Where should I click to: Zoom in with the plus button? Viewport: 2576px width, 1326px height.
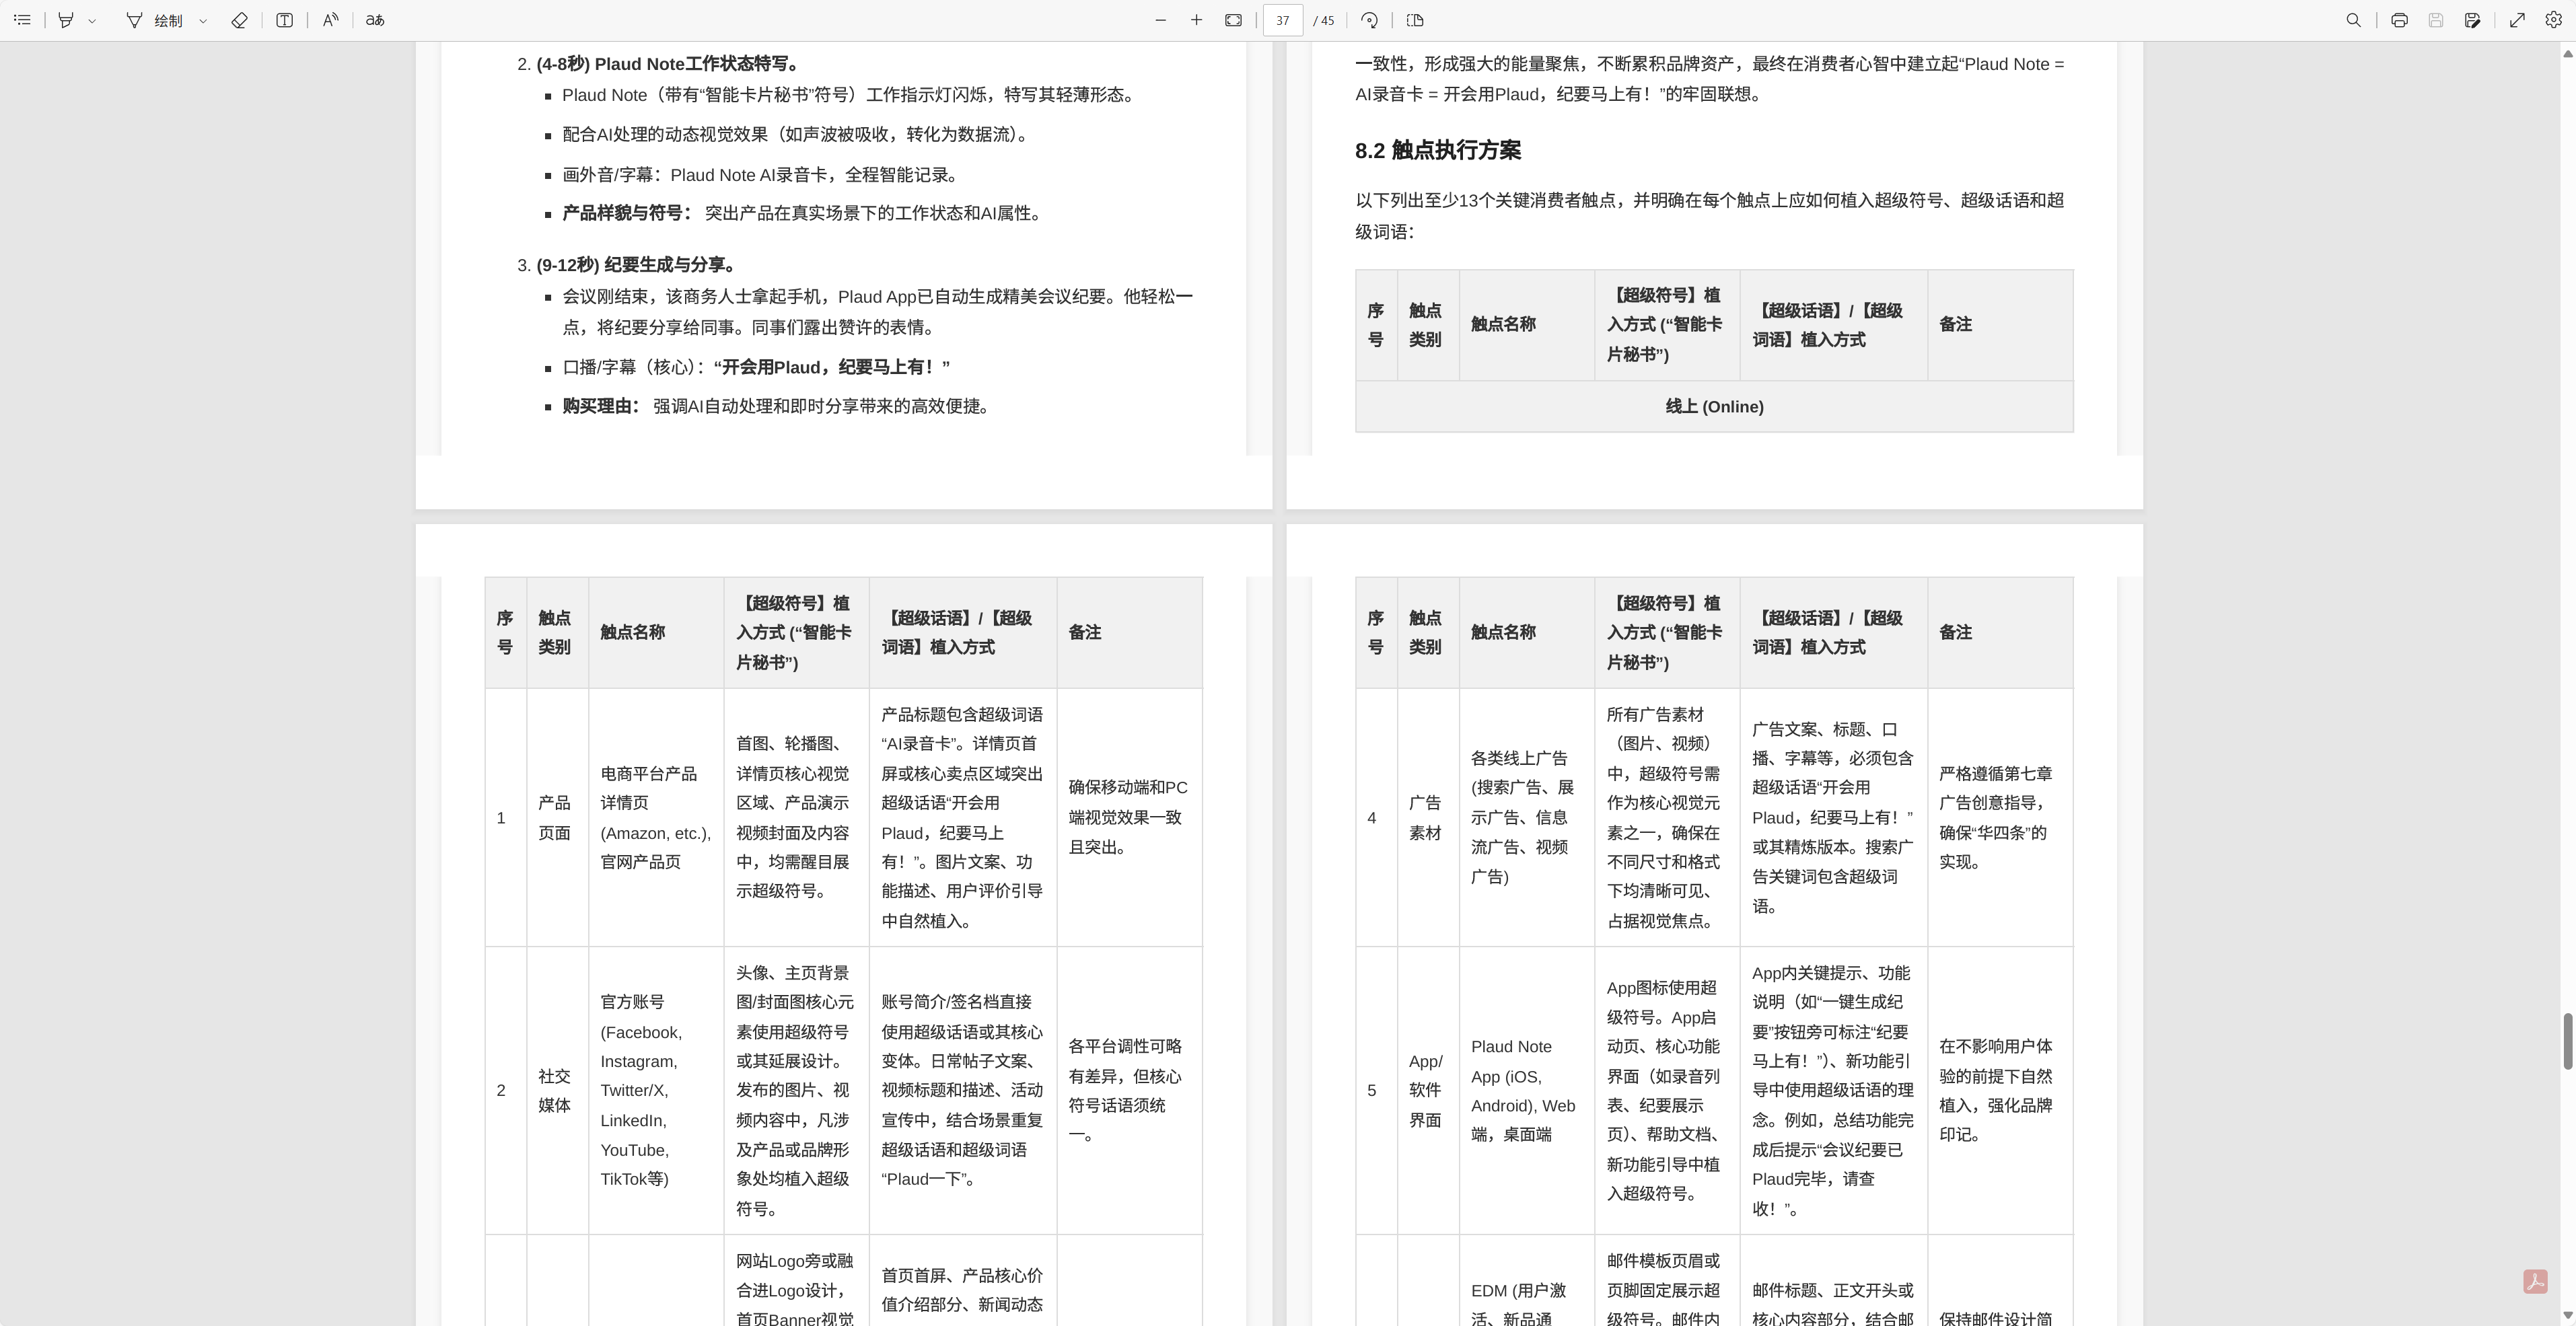click(1196, 20)
